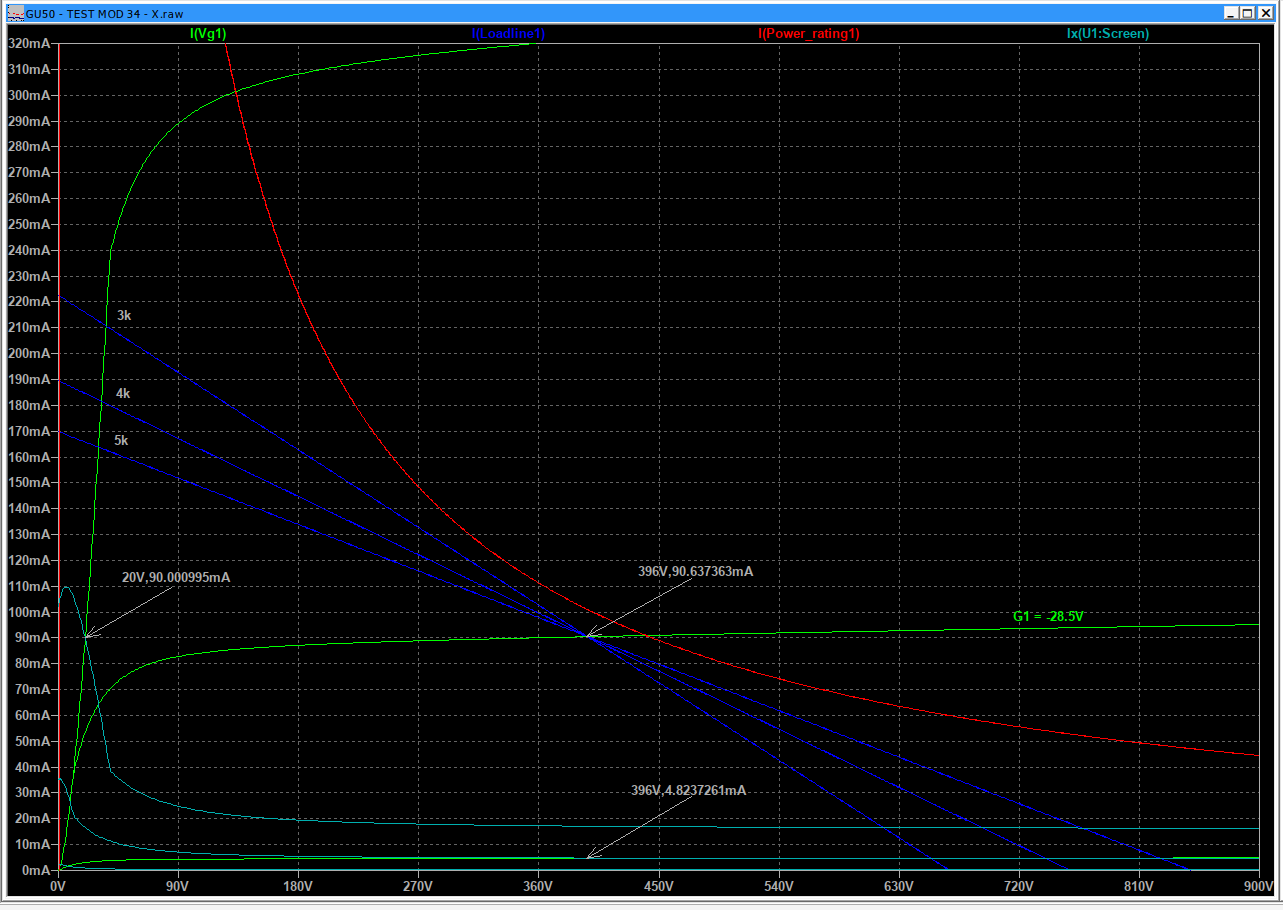Select the 3k loadline annotation
This screenshot has width=1283, height=910.
point(124,315)
